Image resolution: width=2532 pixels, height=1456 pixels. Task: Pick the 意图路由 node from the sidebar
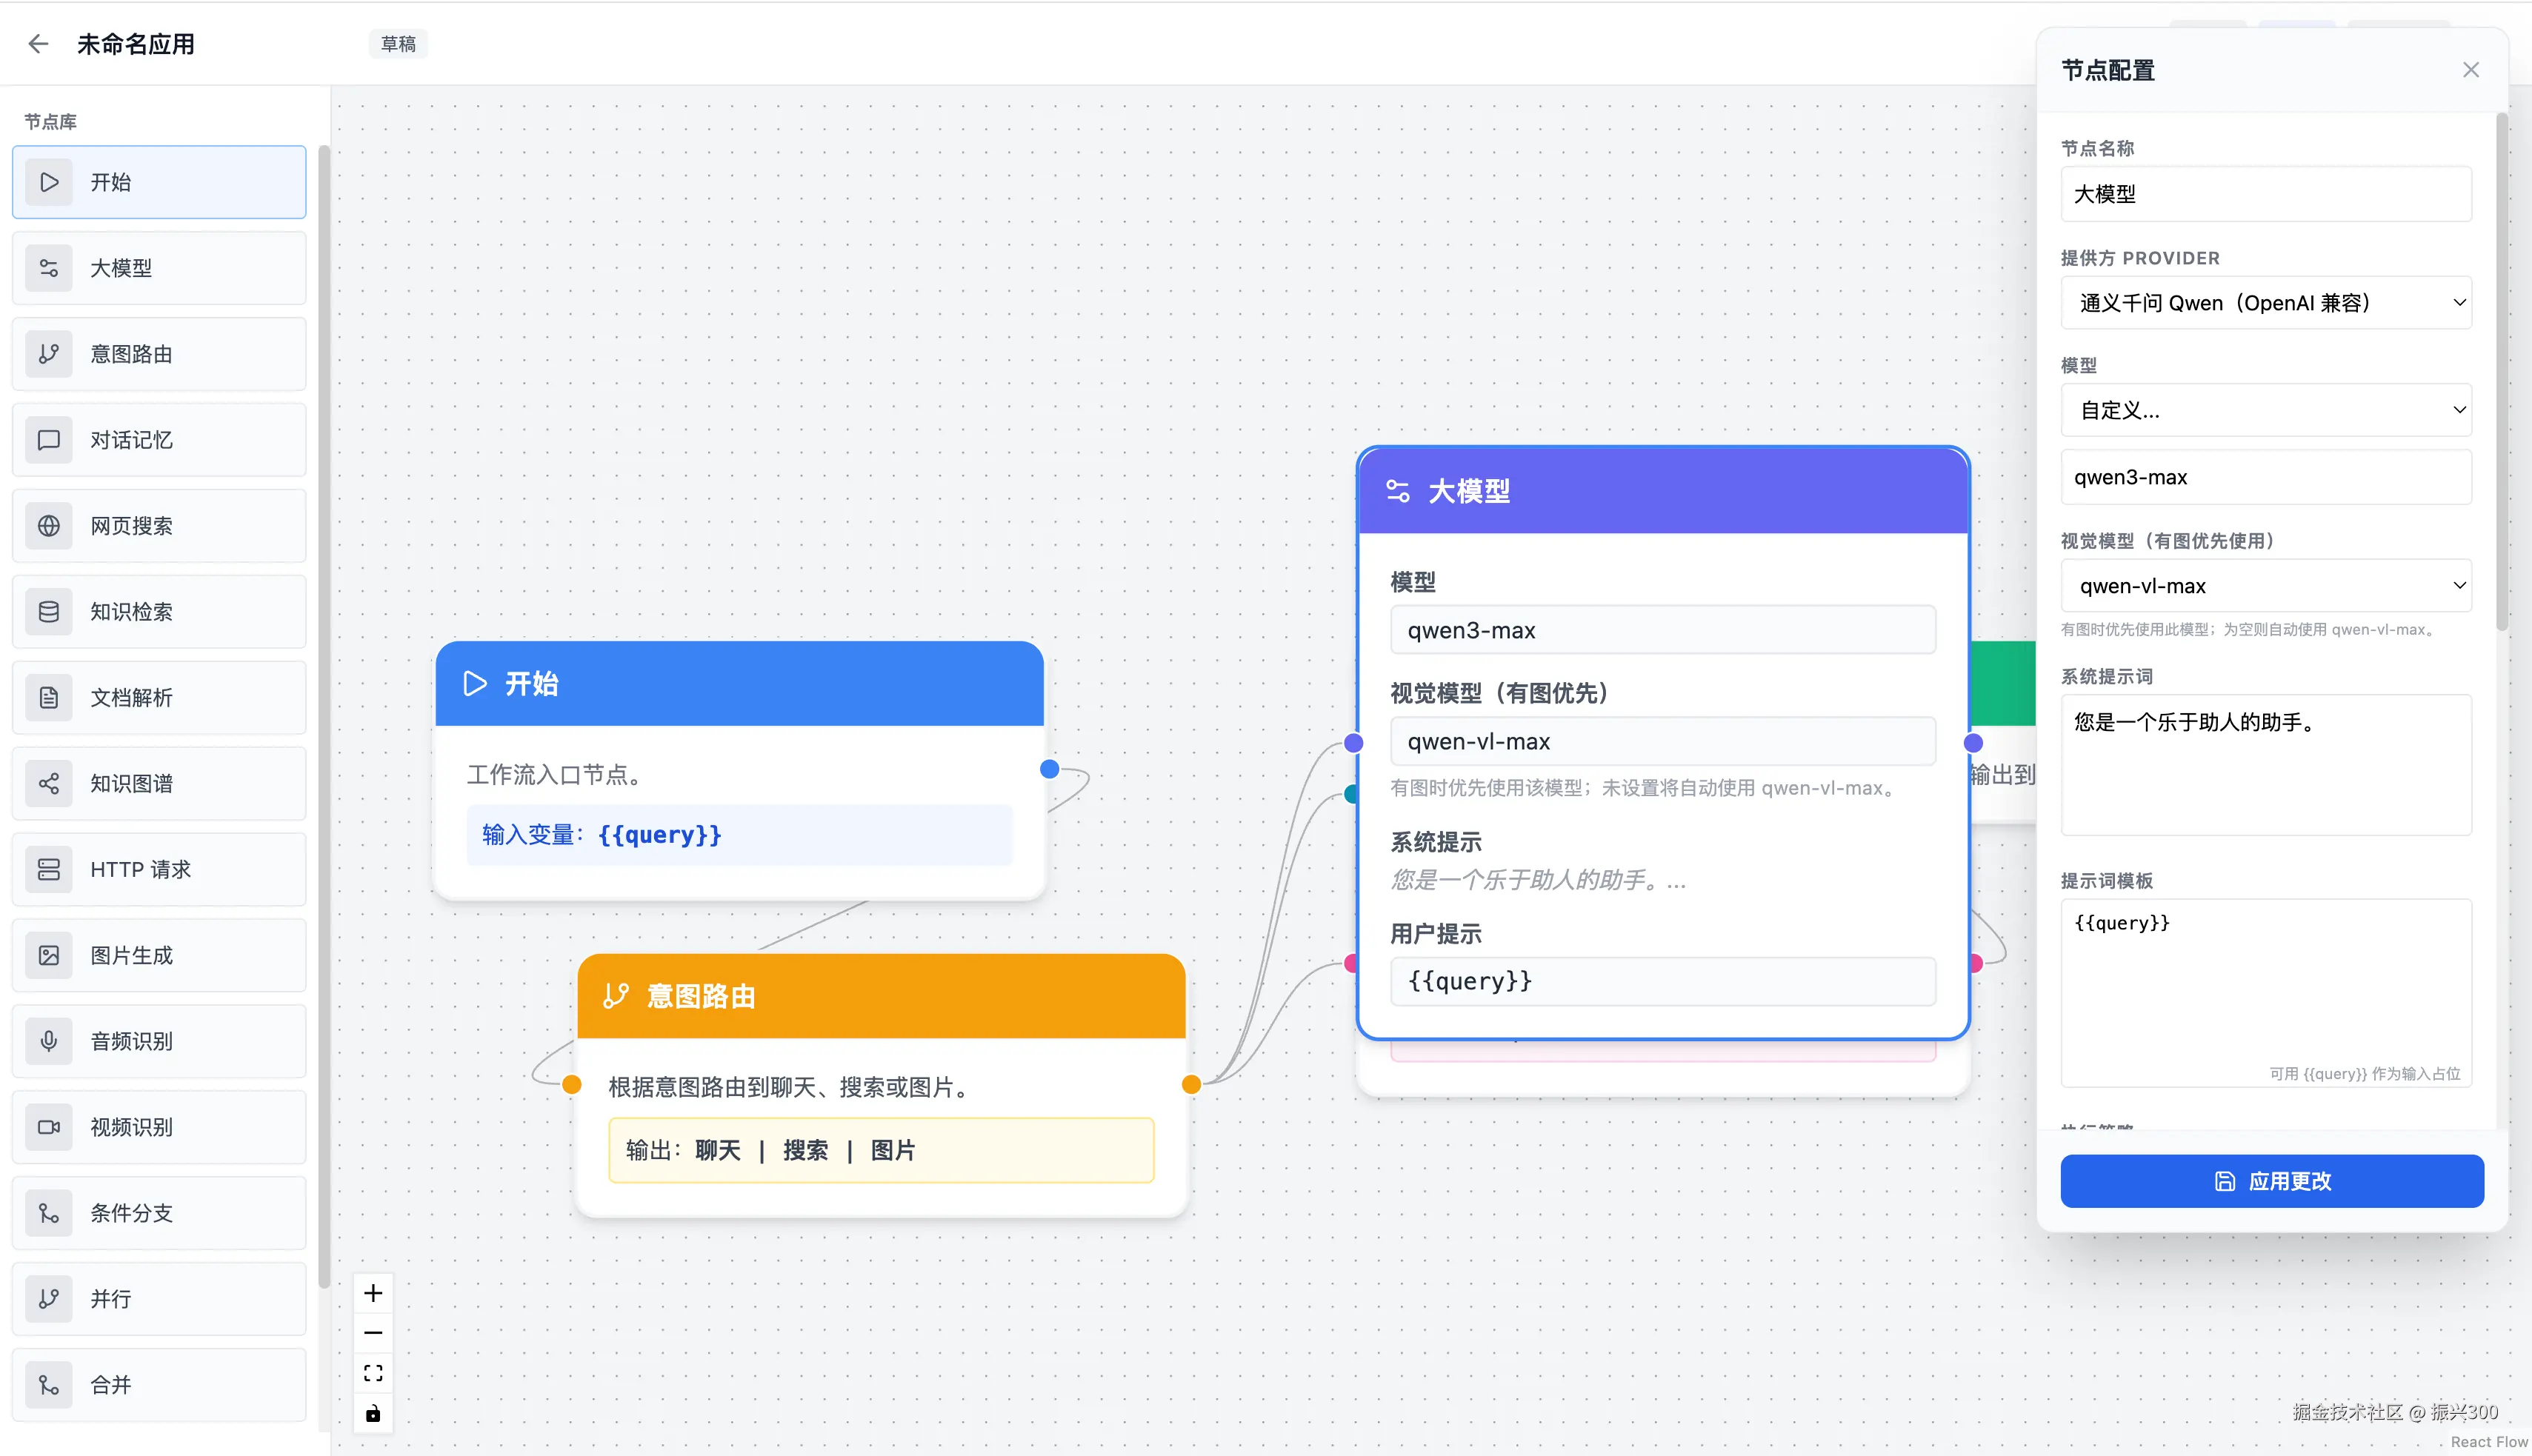click(x=159, y=354)
